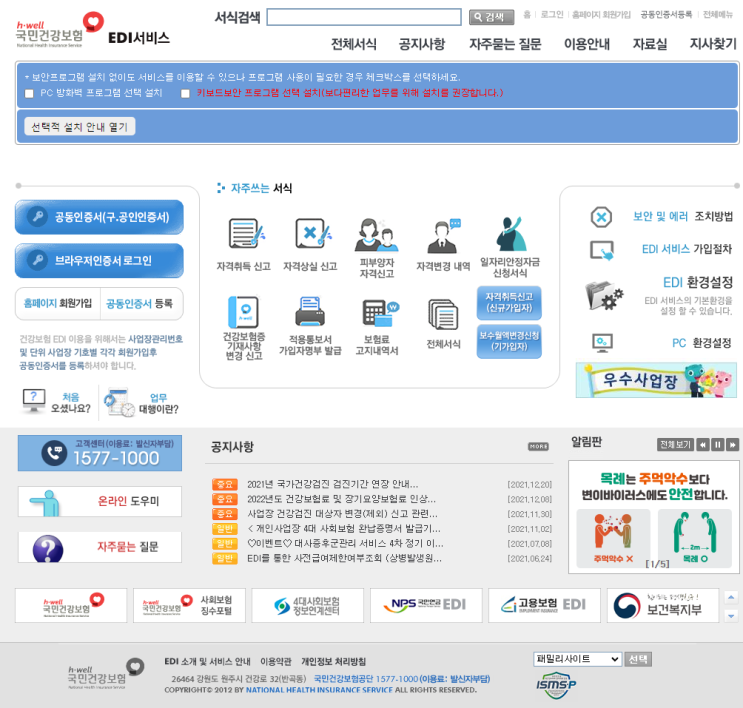Click 공동인증서등록 top bar link
The width and height of the screenshot is (743, 708).
(666, 15)
